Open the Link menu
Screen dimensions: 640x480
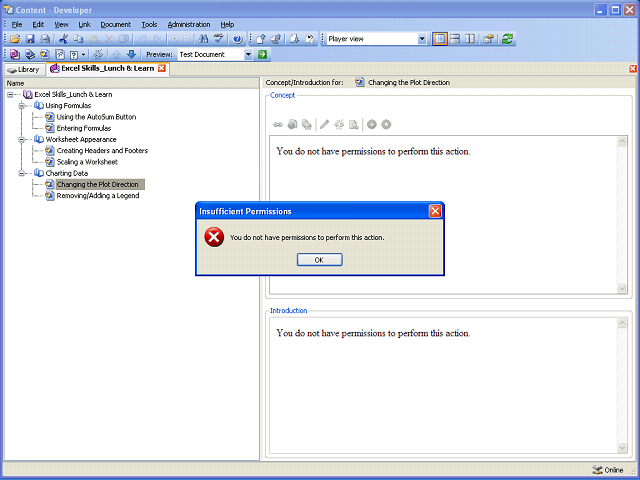[84, 24]
